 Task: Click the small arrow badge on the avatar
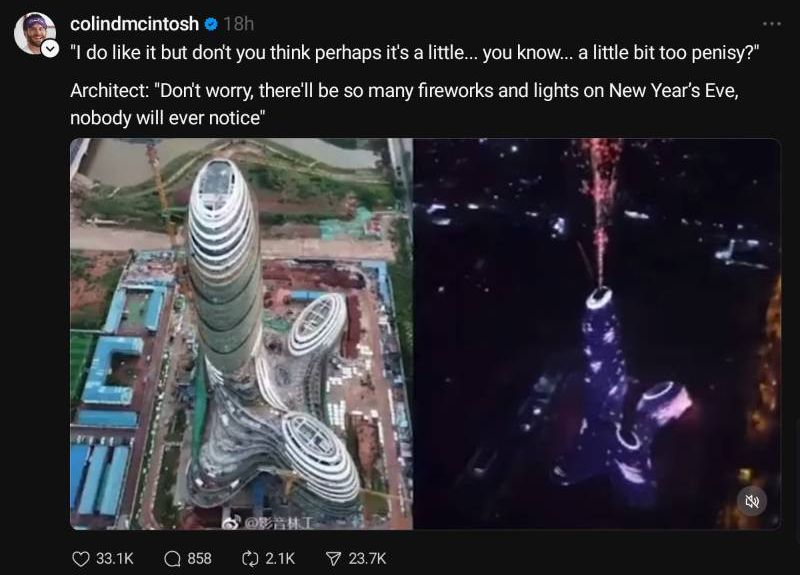point(50,49)
